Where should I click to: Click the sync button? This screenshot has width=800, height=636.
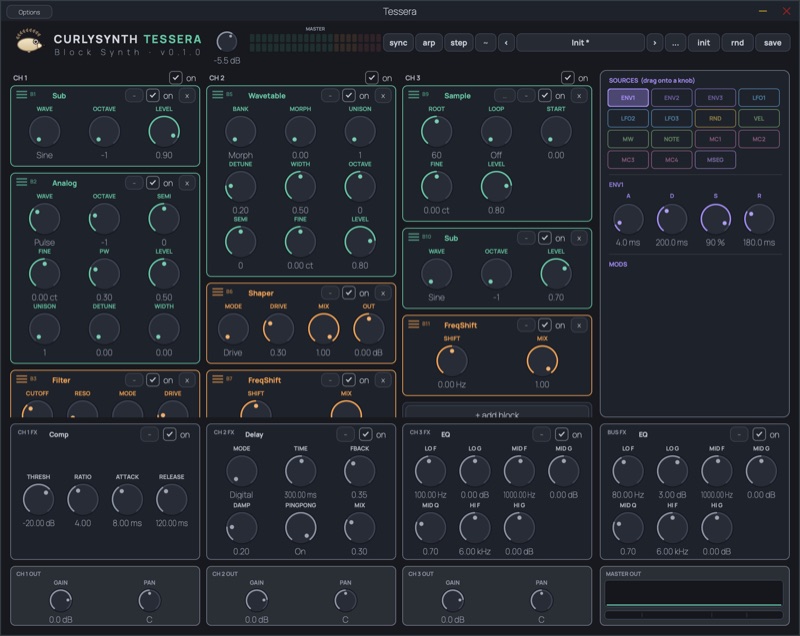(398, 43)
